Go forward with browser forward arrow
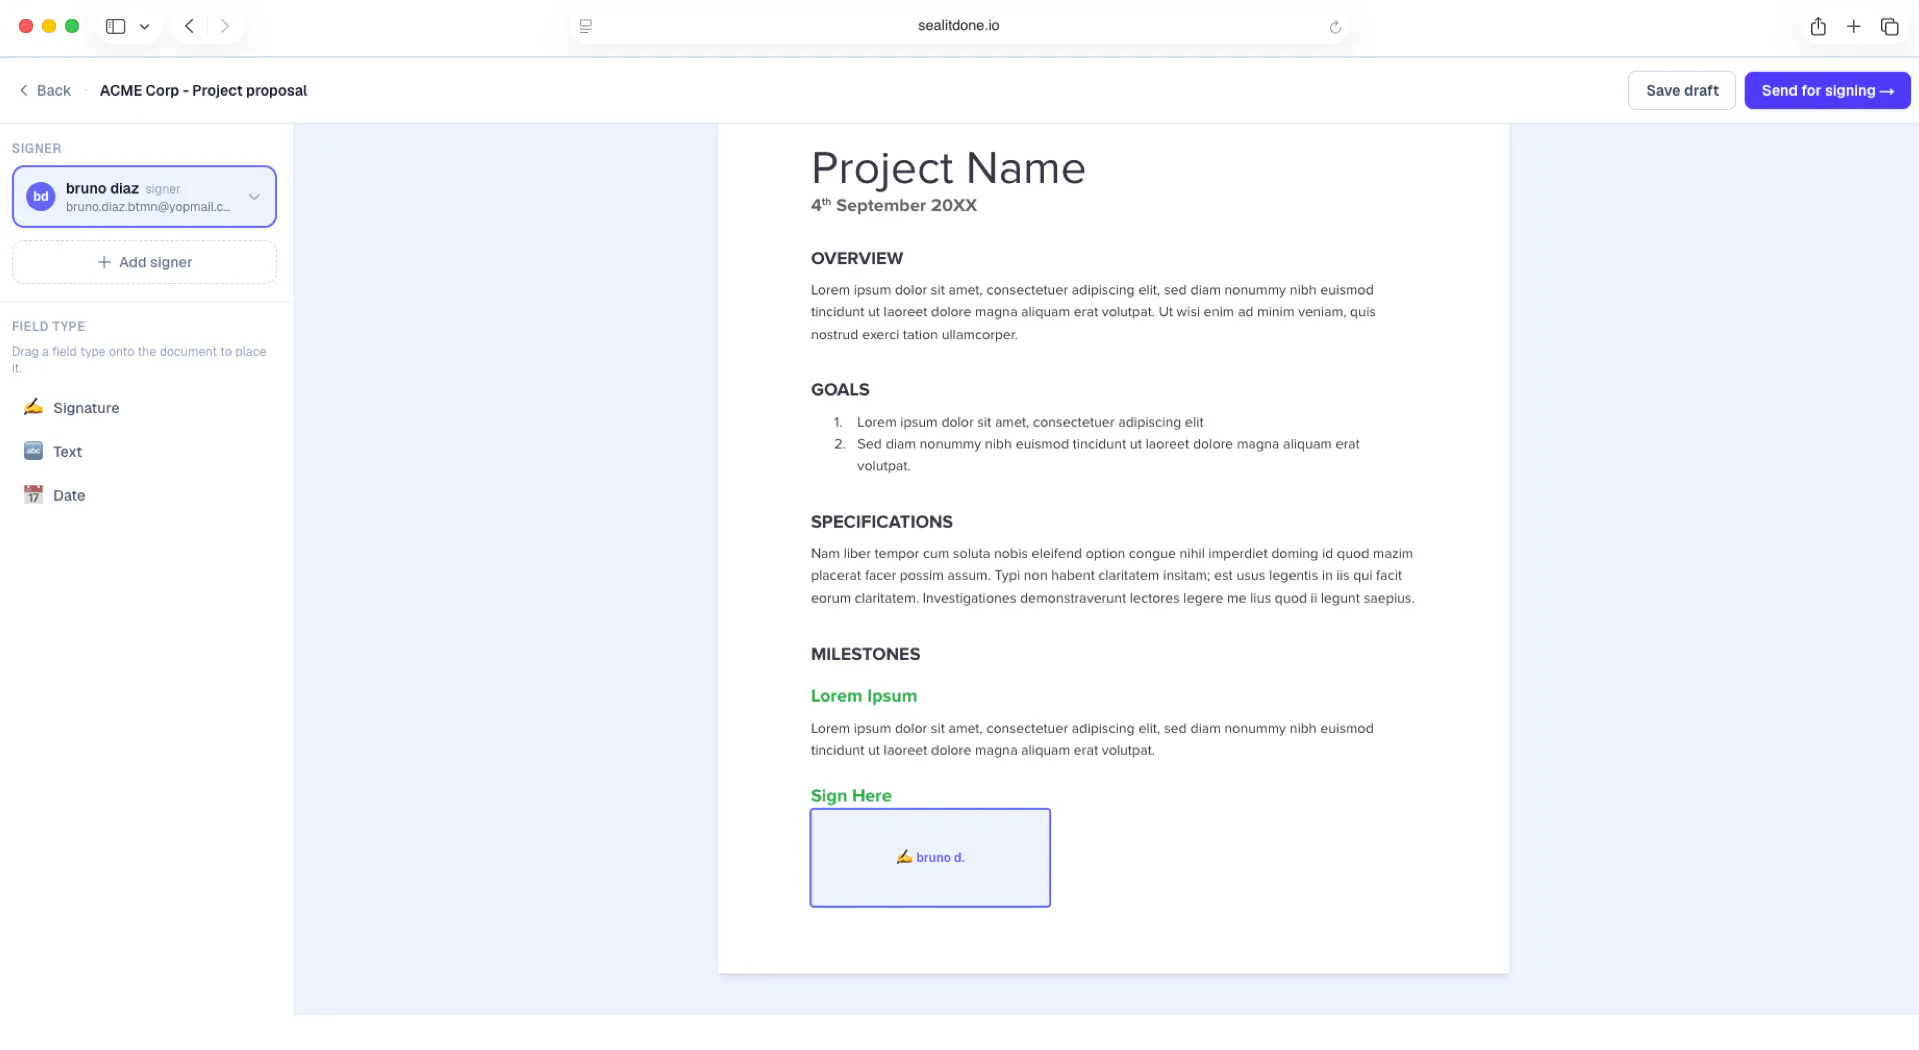 [x=225, y=26]
